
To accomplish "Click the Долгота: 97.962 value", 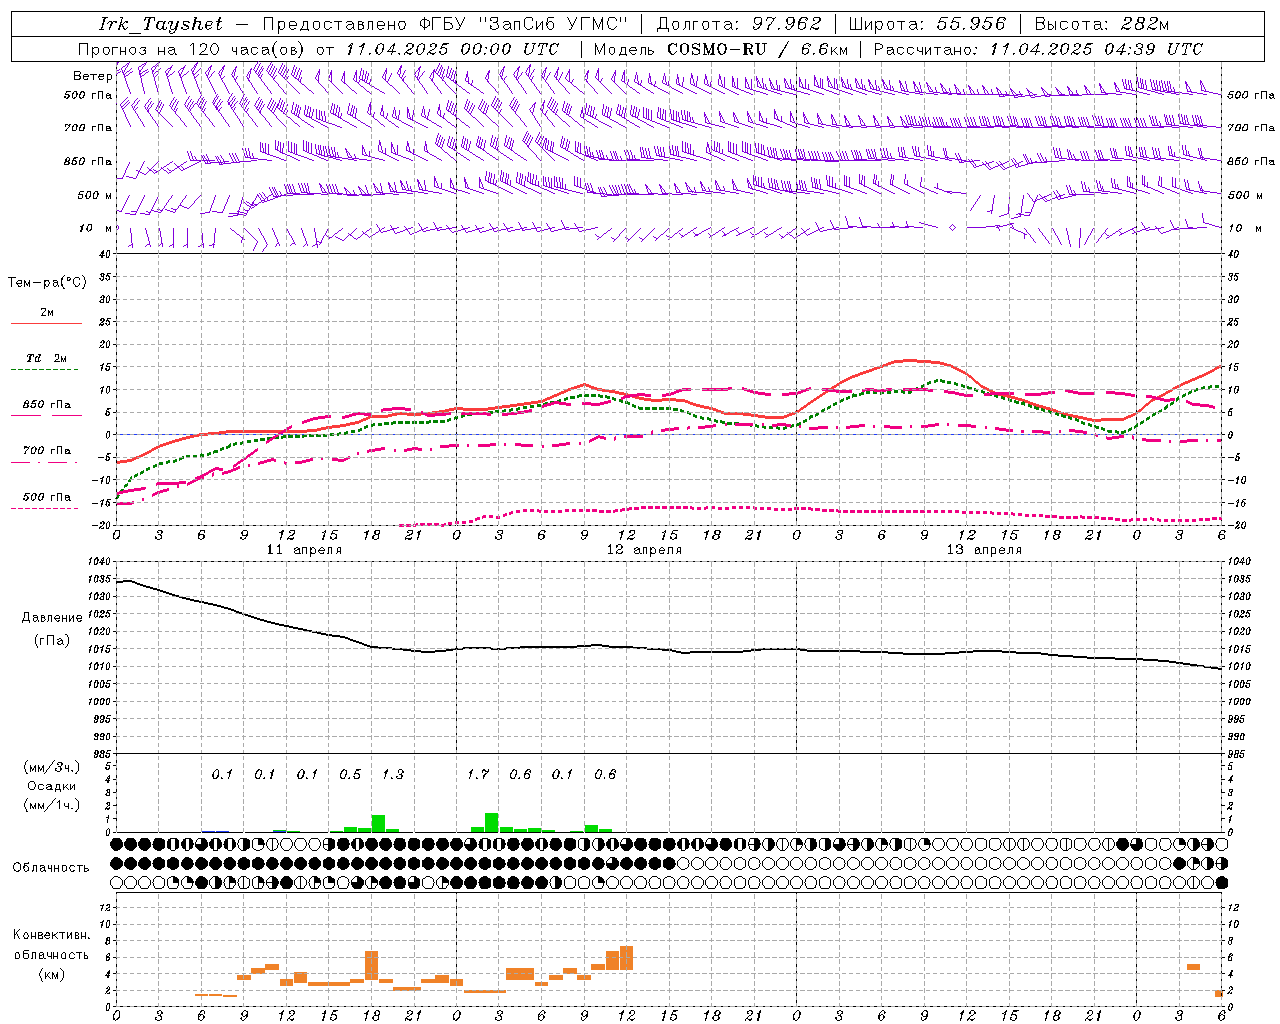I will click(739, 24).
